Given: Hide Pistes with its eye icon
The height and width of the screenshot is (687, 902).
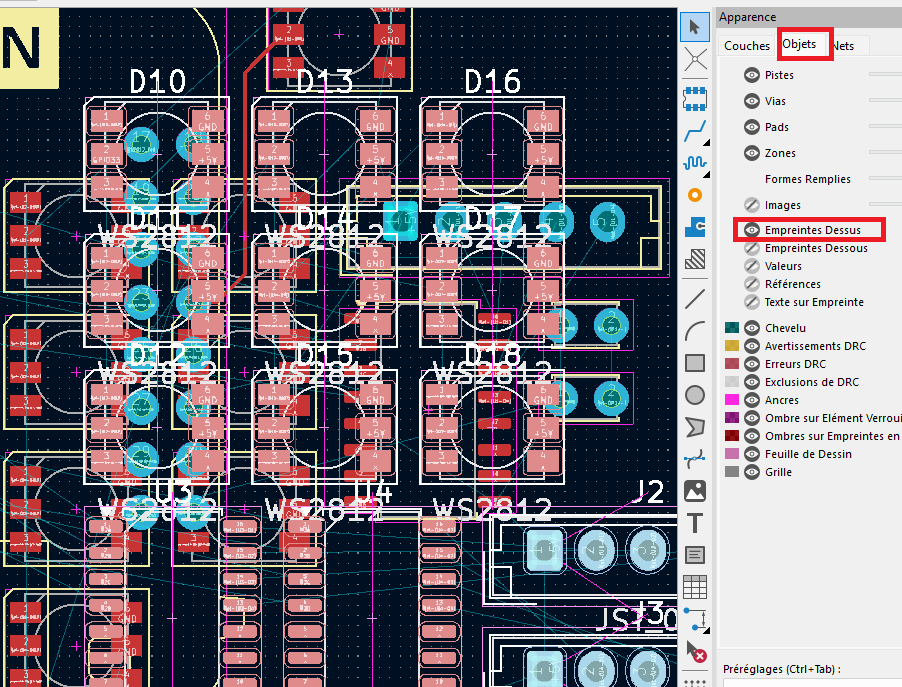Looking at the screenshot, I should click(x=751, y=75).
